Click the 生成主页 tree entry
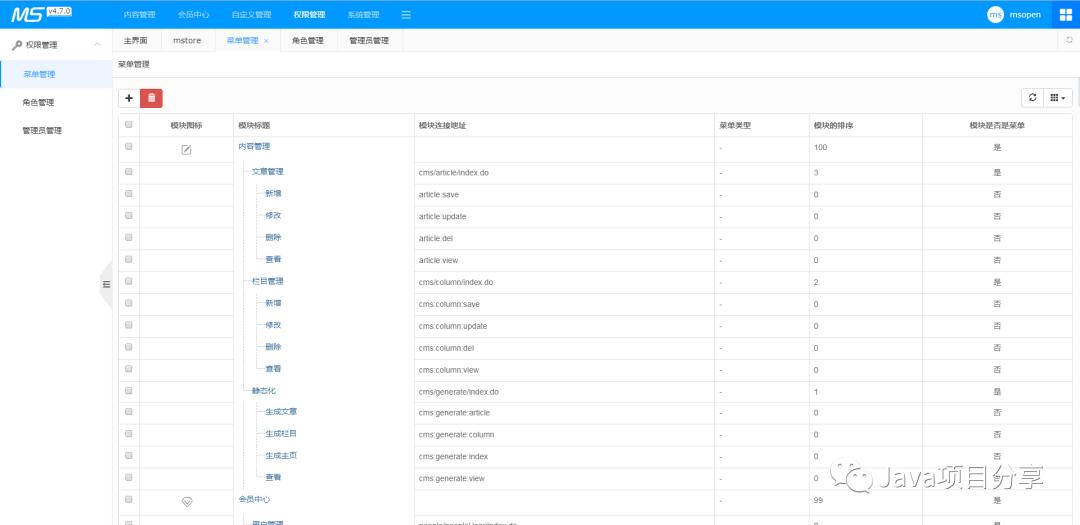This screenshot has height=525, width=1080. 281,455
